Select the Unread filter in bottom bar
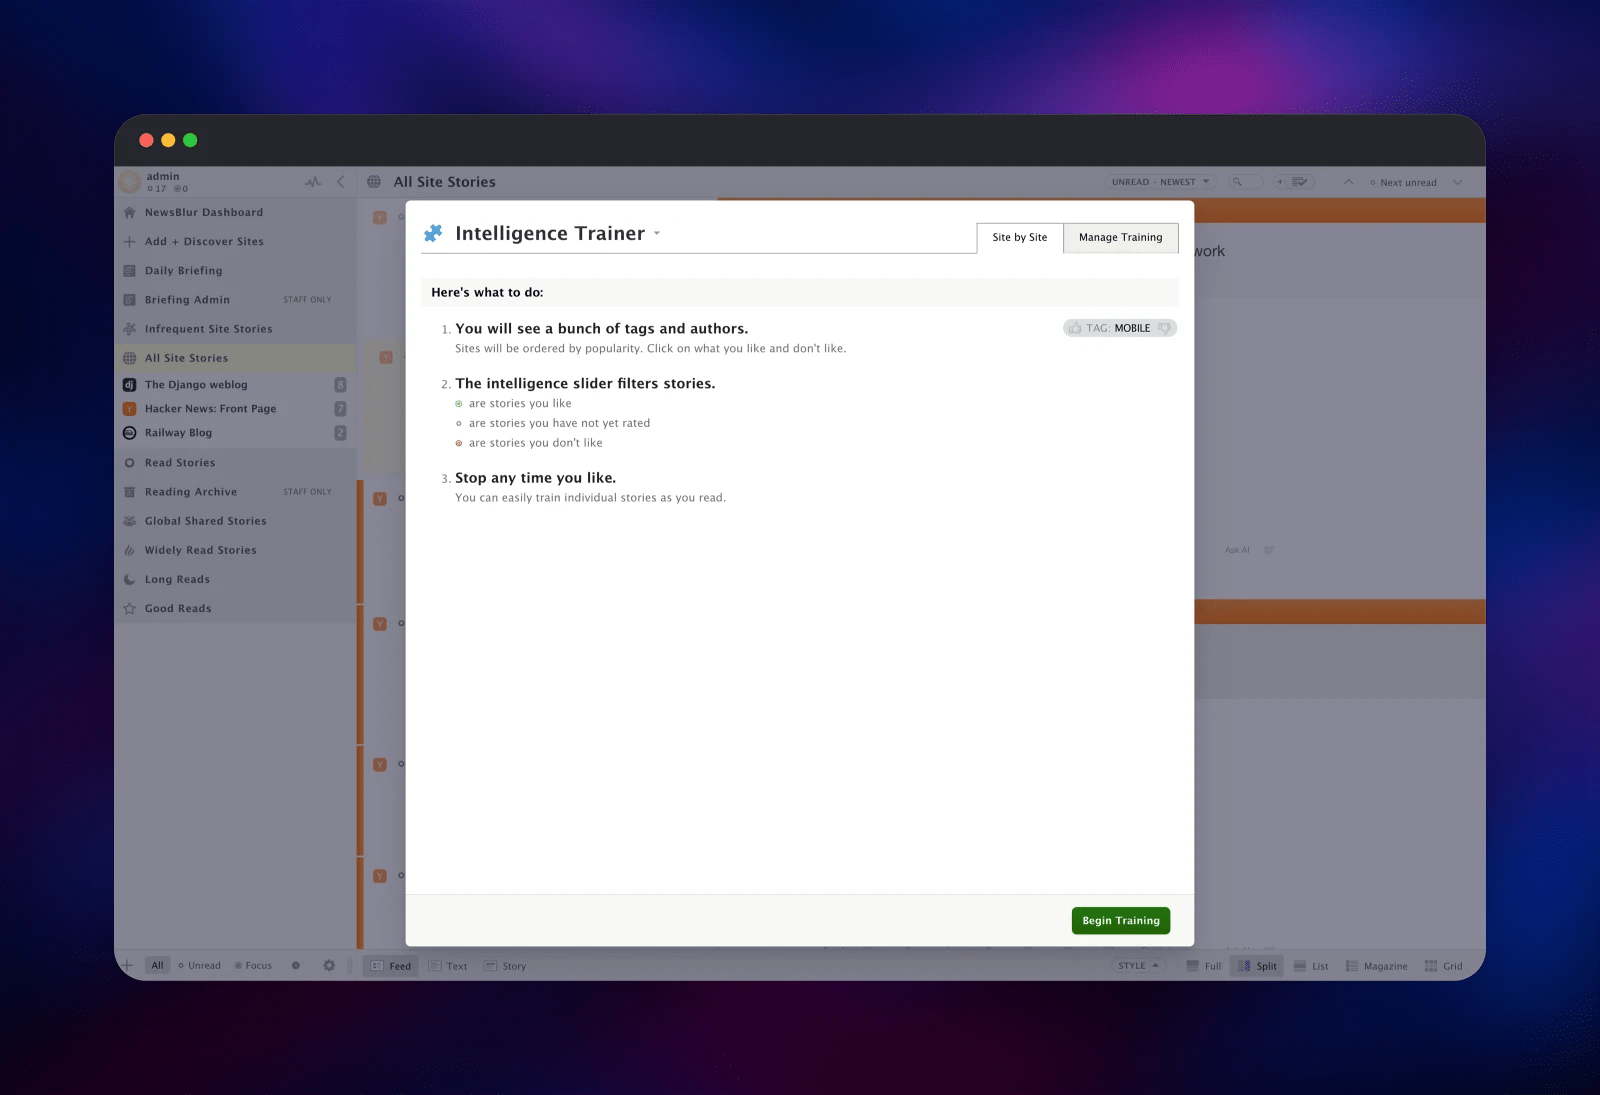The image size is (1600, 1095). [x=200, y=965]
